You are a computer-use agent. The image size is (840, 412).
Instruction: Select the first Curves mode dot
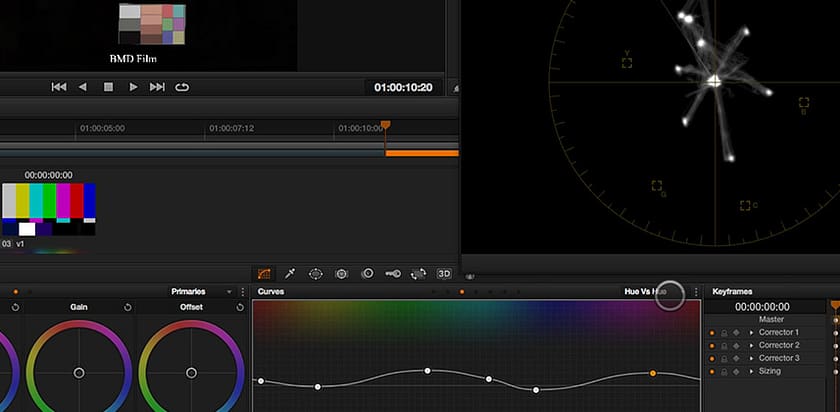433,292
